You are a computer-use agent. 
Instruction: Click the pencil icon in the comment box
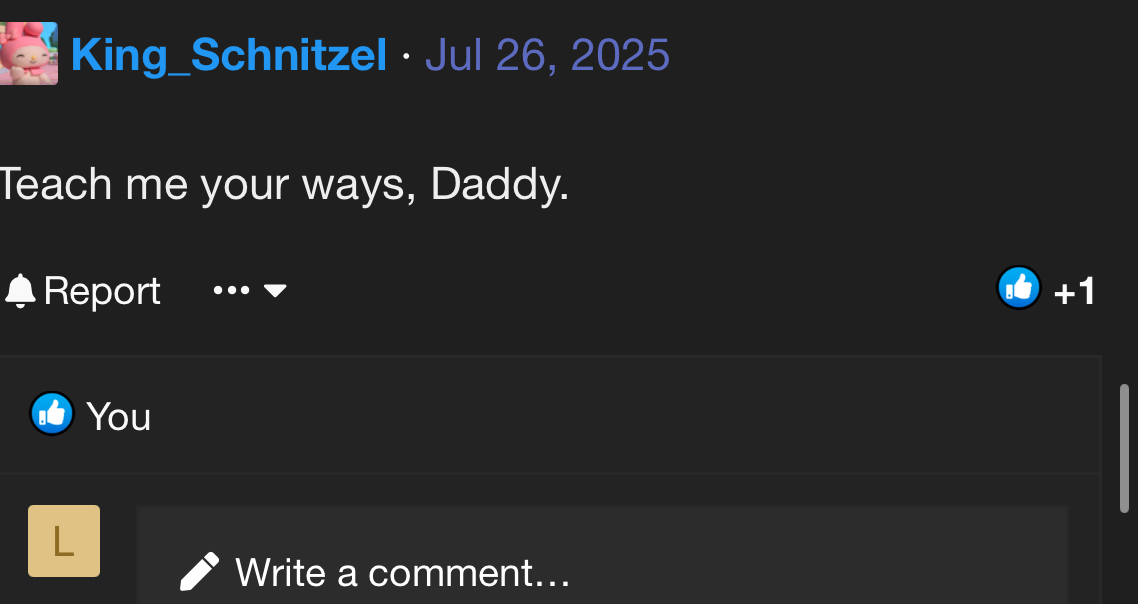[199, 571]
